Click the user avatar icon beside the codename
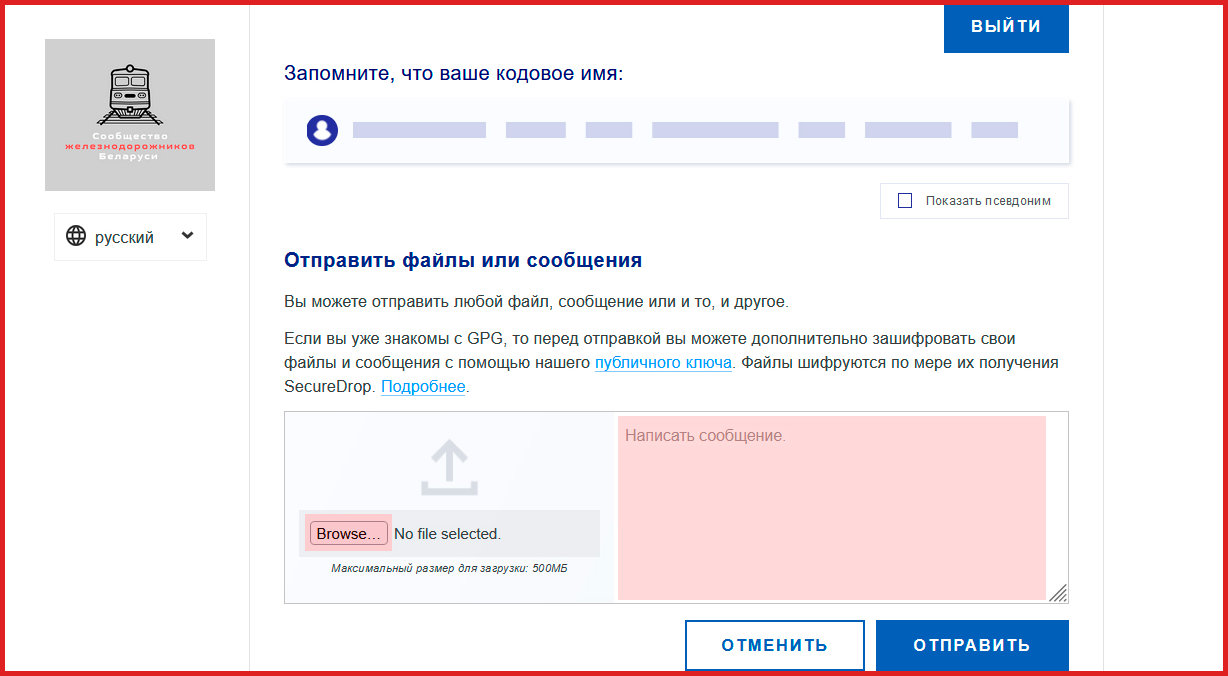Image resolution: width=1228 pixels, height=676 pixels. [x=322, y=130]
